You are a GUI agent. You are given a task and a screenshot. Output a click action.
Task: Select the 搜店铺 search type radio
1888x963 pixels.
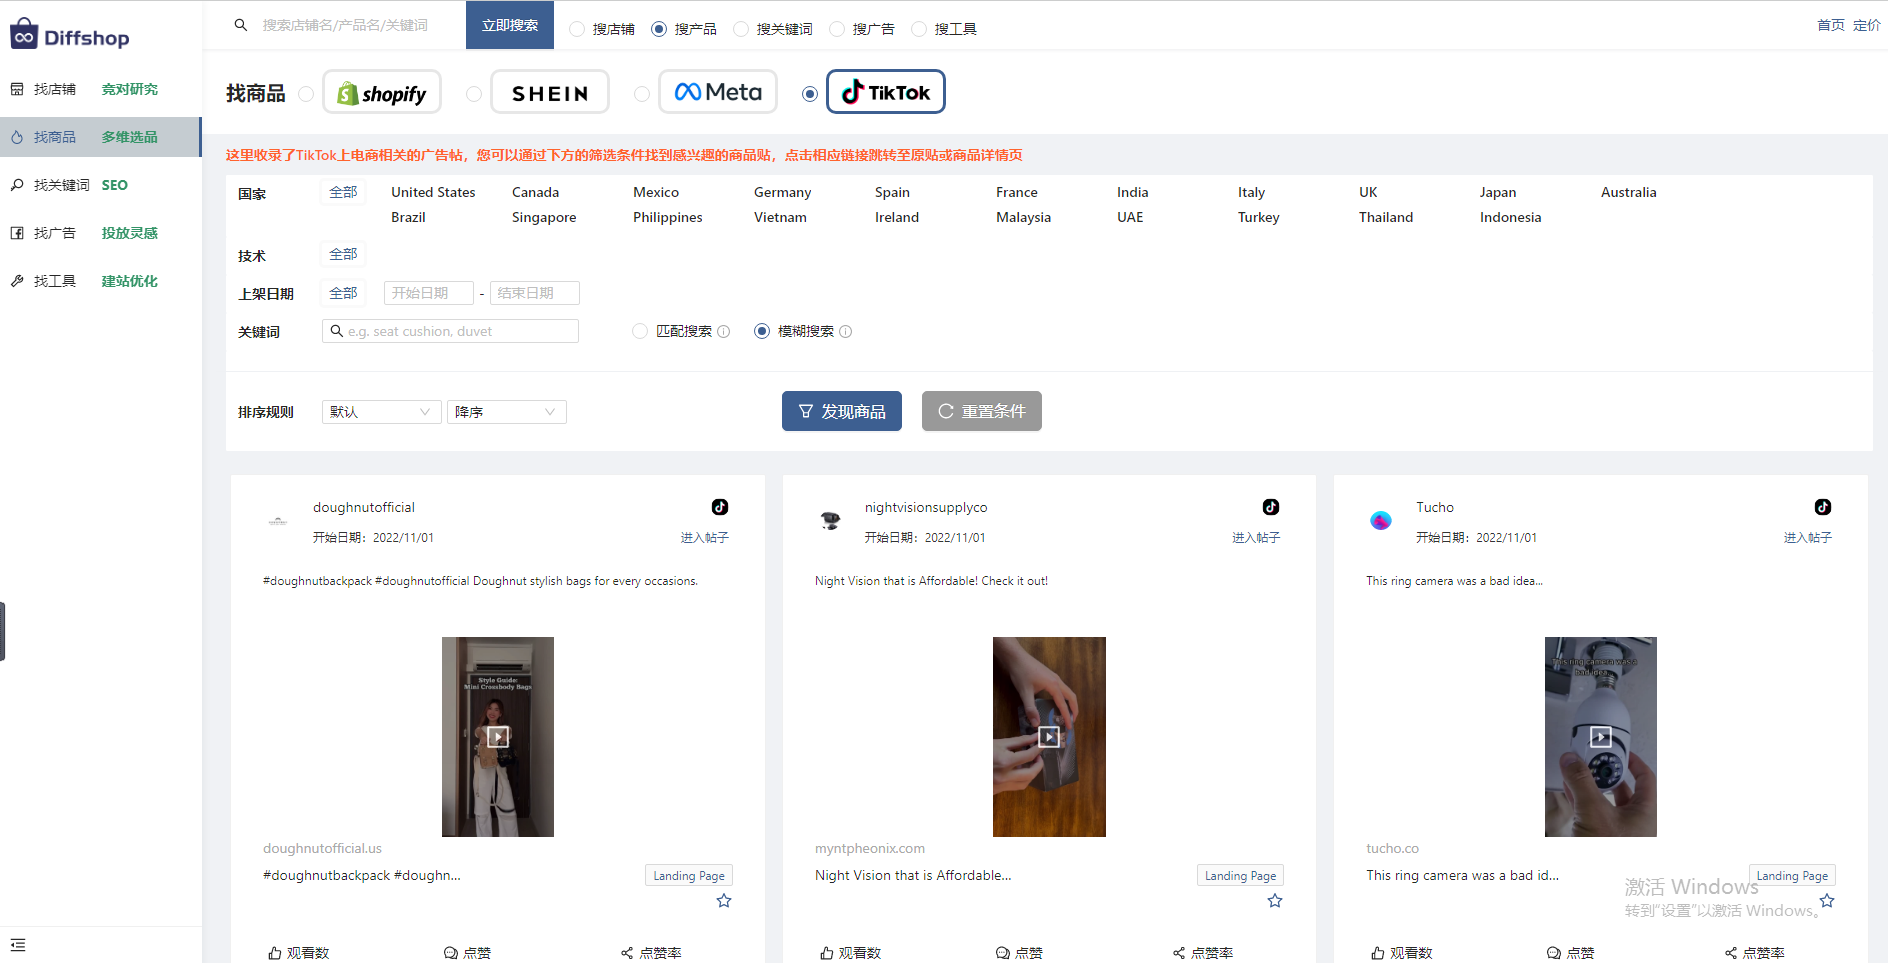tap(577, 29)
